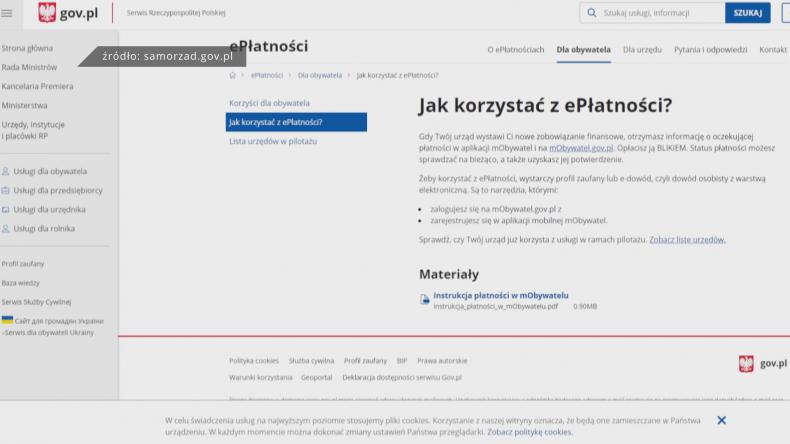Click the Jak korzystać z ePłatności? page heading

click(545, 105)
